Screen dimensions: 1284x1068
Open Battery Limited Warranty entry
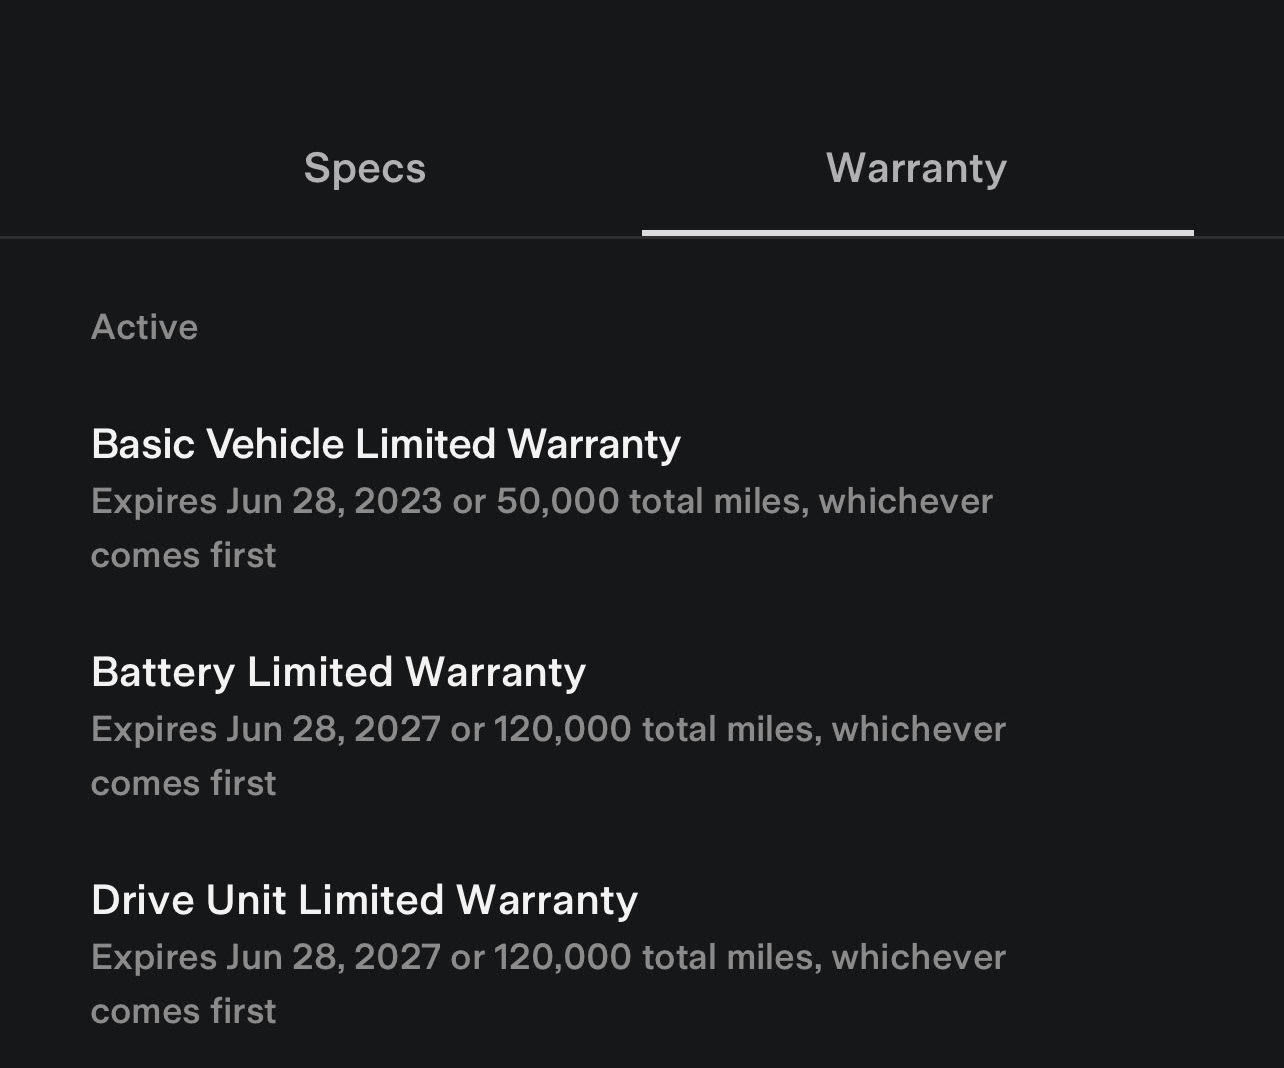338,672
